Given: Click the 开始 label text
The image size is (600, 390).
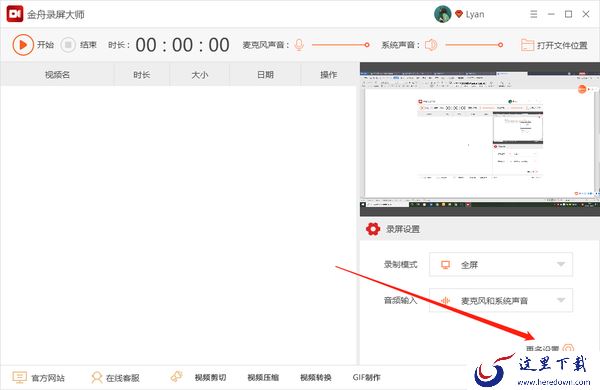Looking at the screenshot, I should pos(45,45).
